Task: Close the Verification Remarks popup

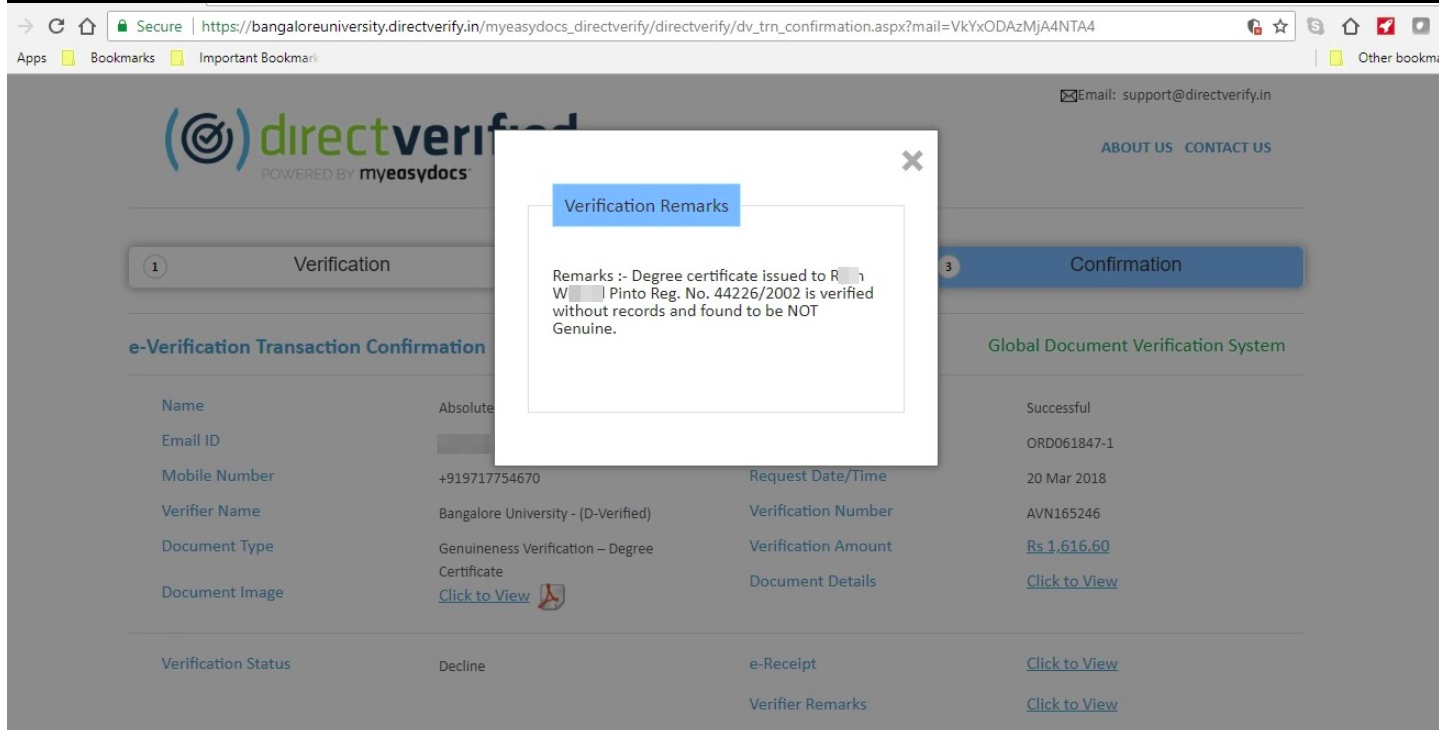Action: click(911, 161)
